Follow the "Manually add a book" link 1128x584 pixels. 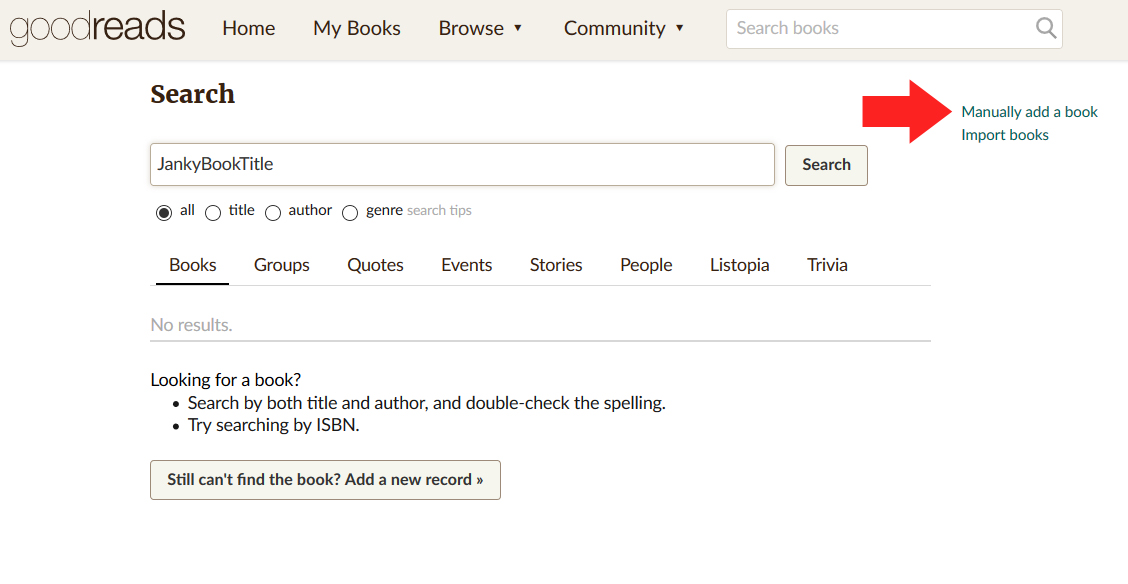point(1029,112)
